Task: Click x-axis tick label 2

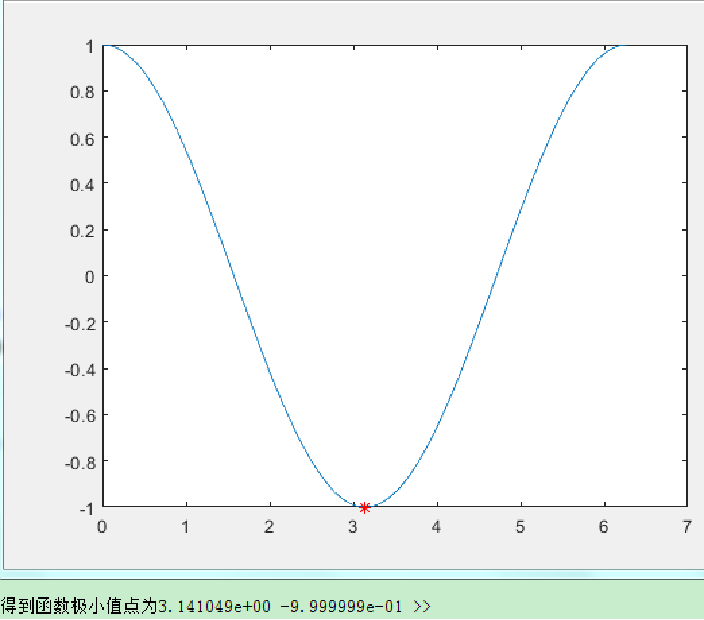Action: 269,527
